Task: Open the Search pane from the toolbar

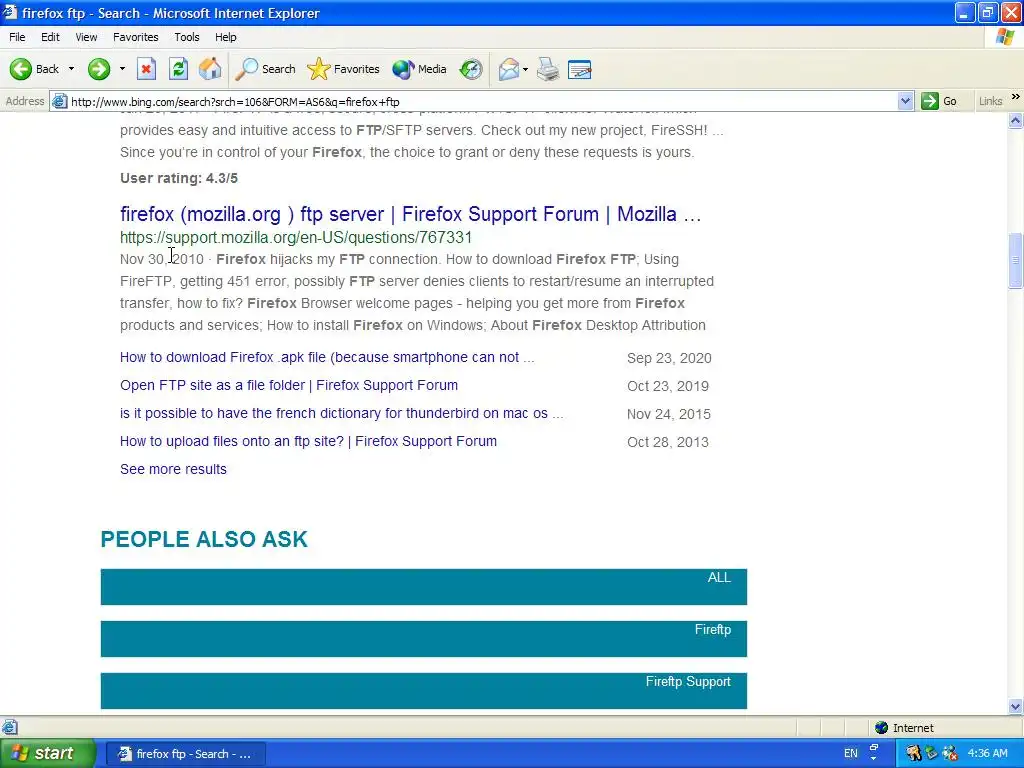Action: coord(265,69)
